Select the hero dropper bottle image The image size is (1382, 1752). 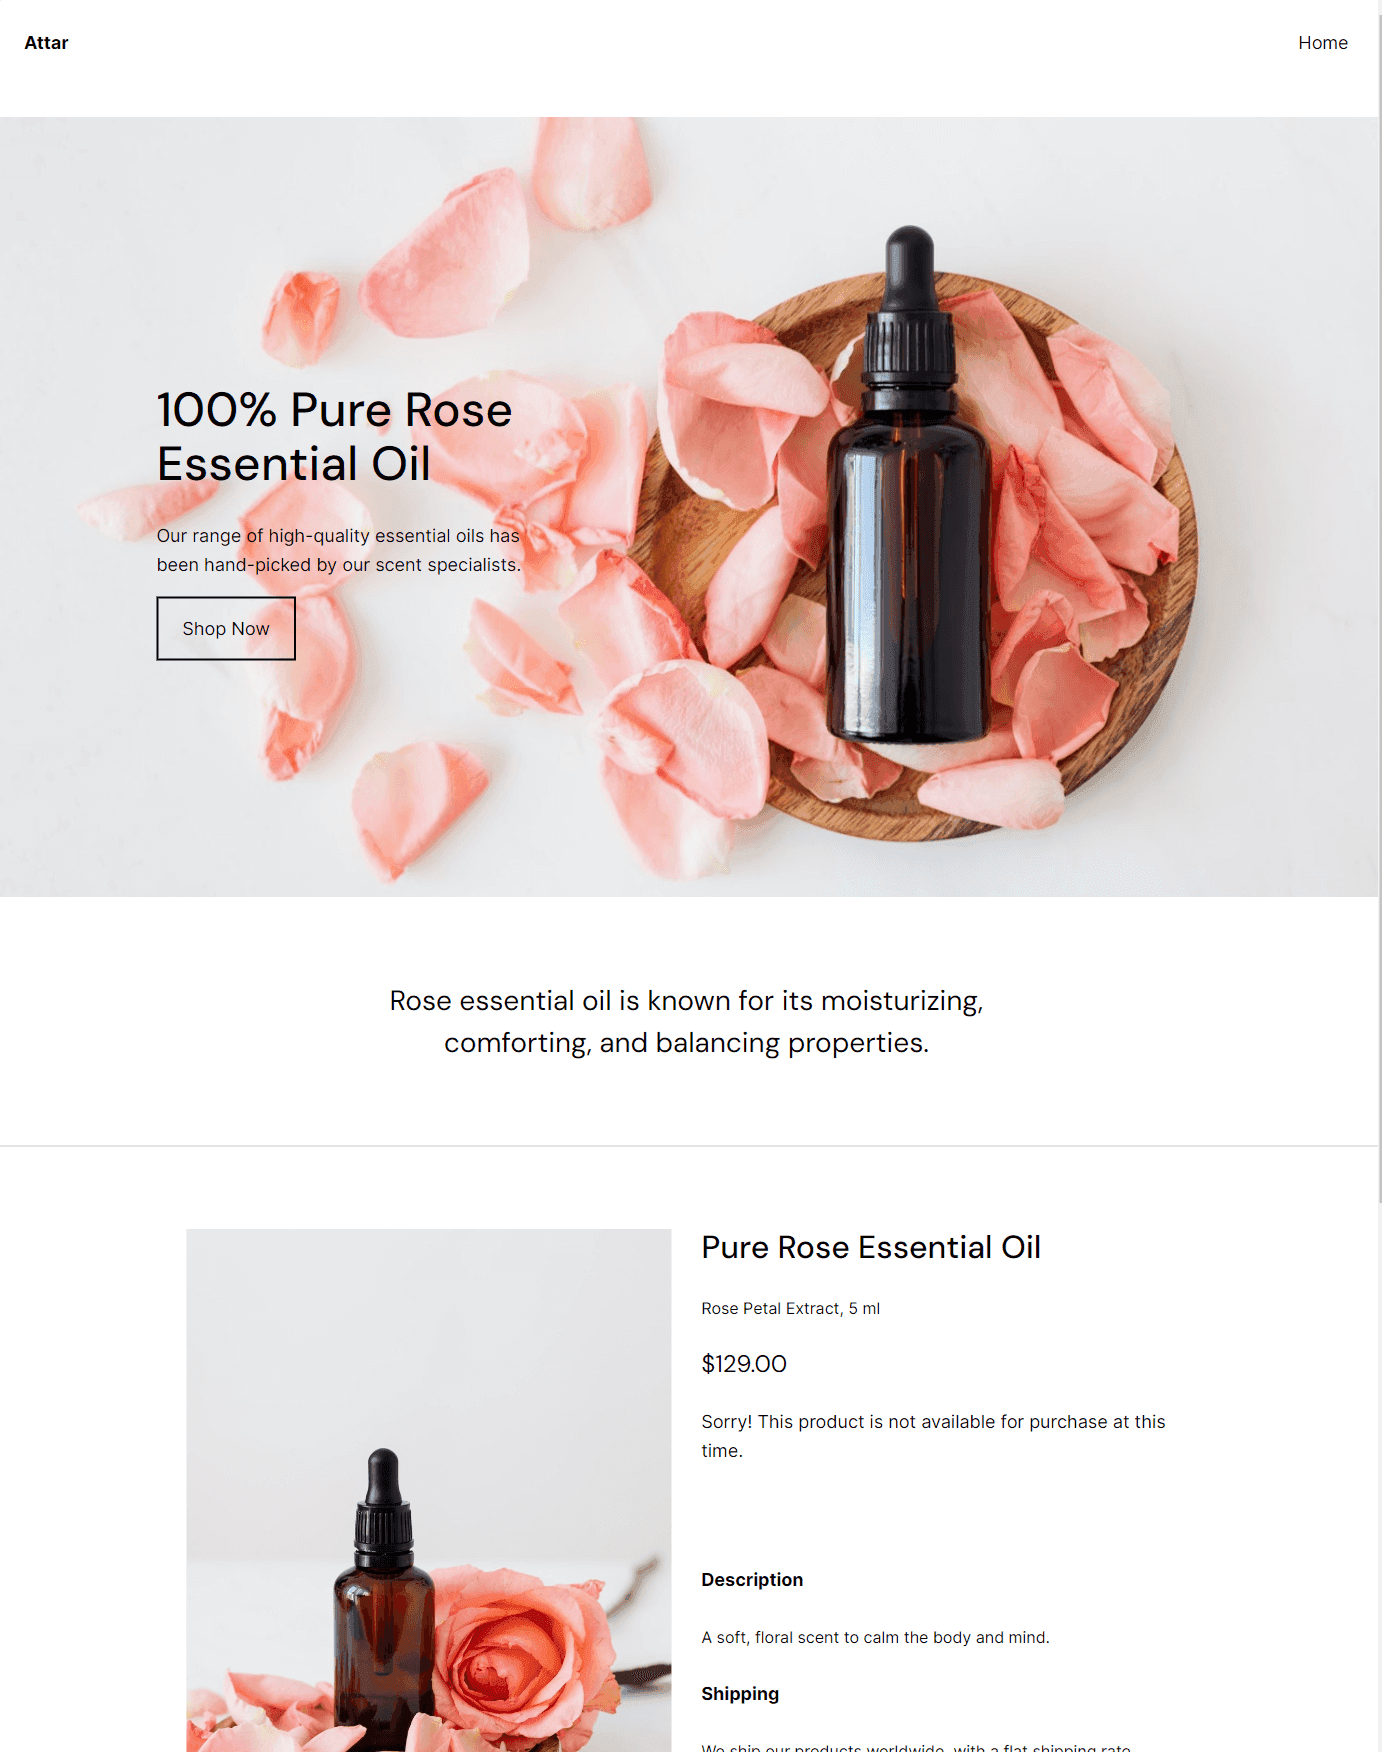[909, 487]
